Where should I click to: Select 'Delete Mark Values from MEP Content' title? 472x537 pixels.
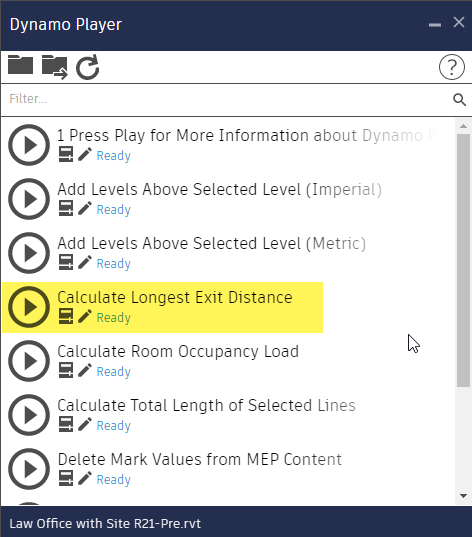click(x=200, y=460)
